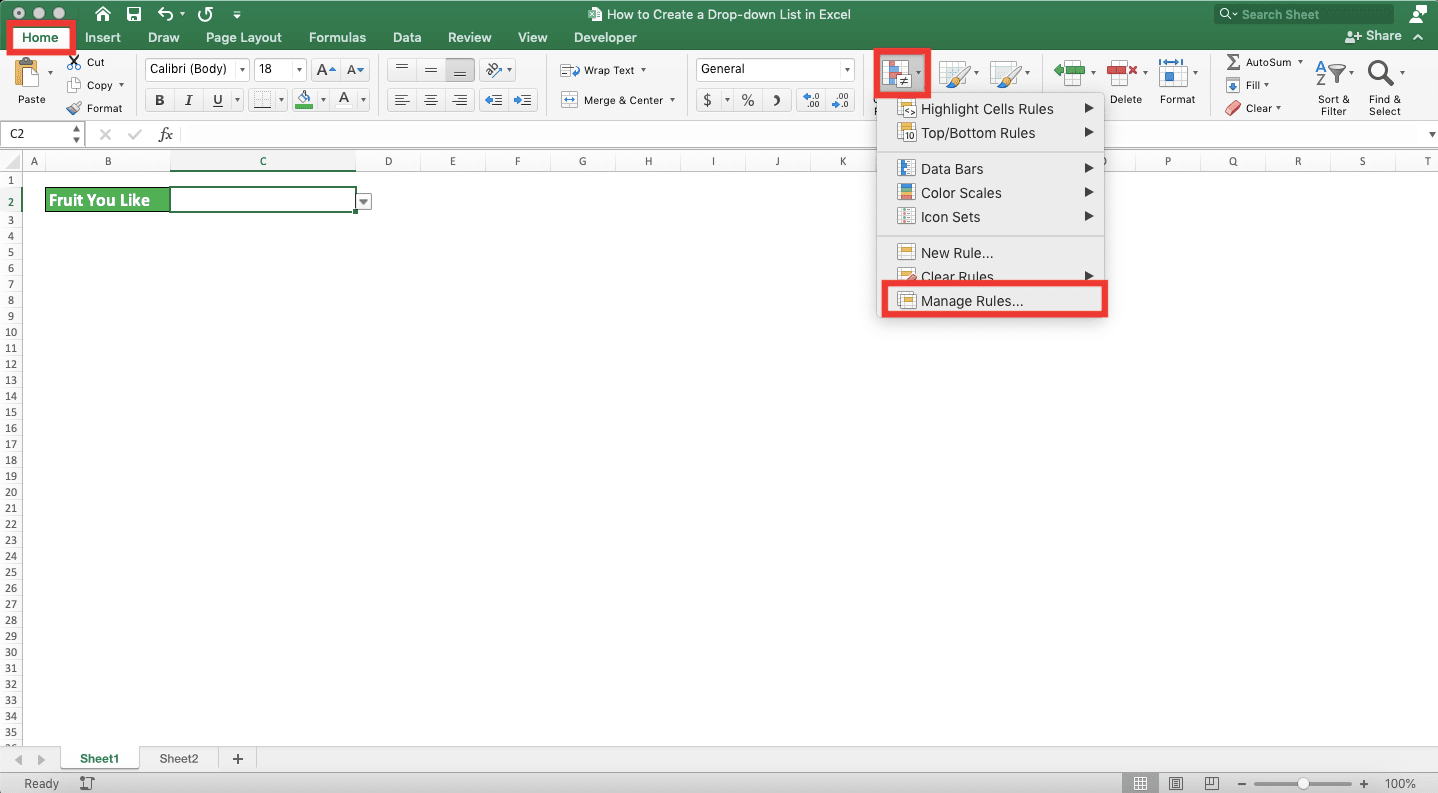Toggle bold formatting on selection

158,100
